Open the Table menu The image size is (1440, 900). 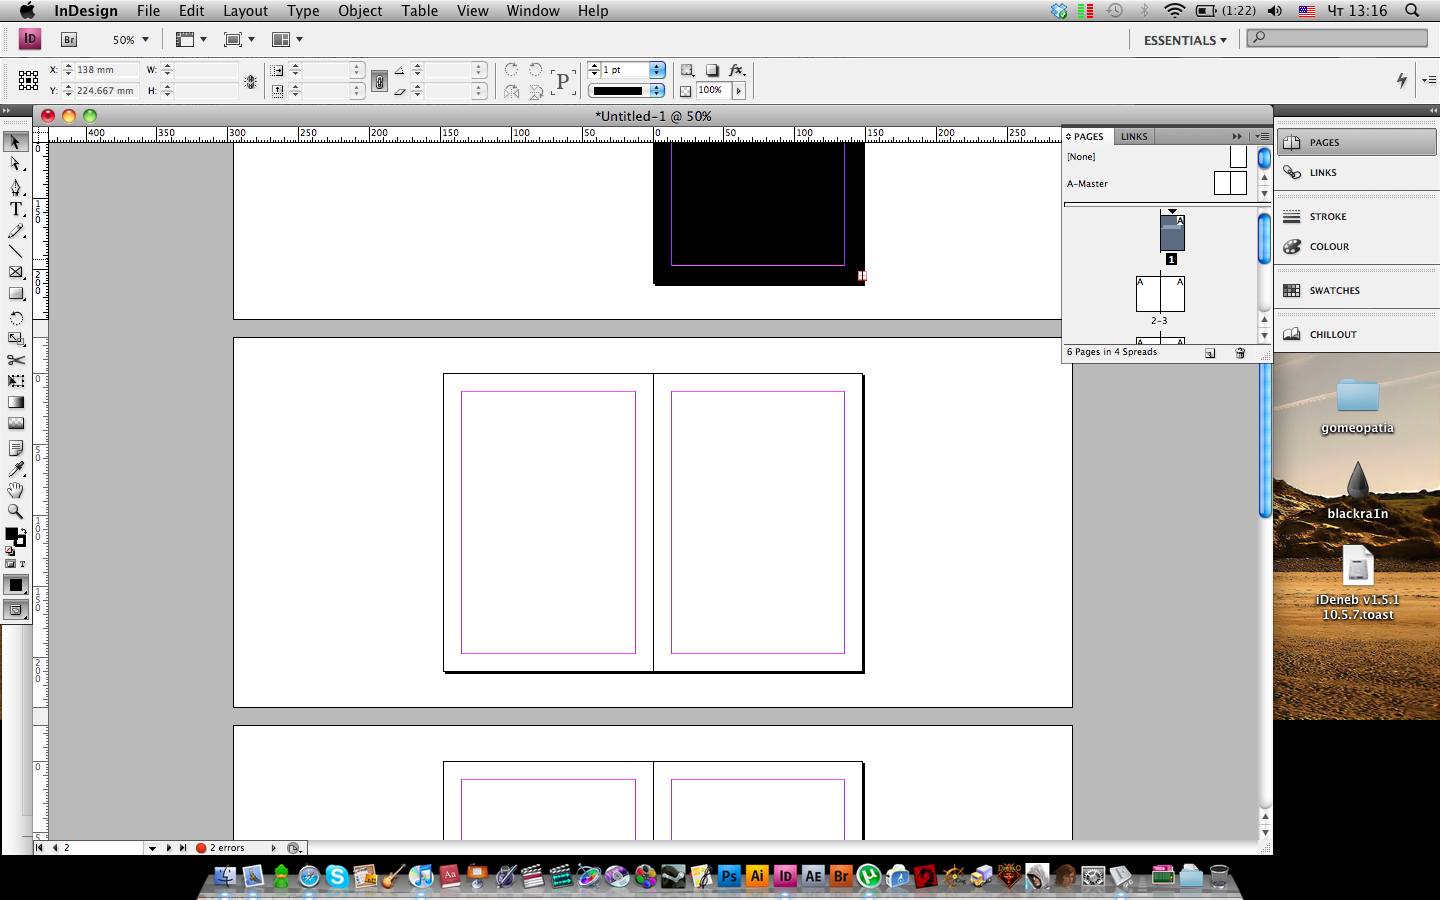420,11
